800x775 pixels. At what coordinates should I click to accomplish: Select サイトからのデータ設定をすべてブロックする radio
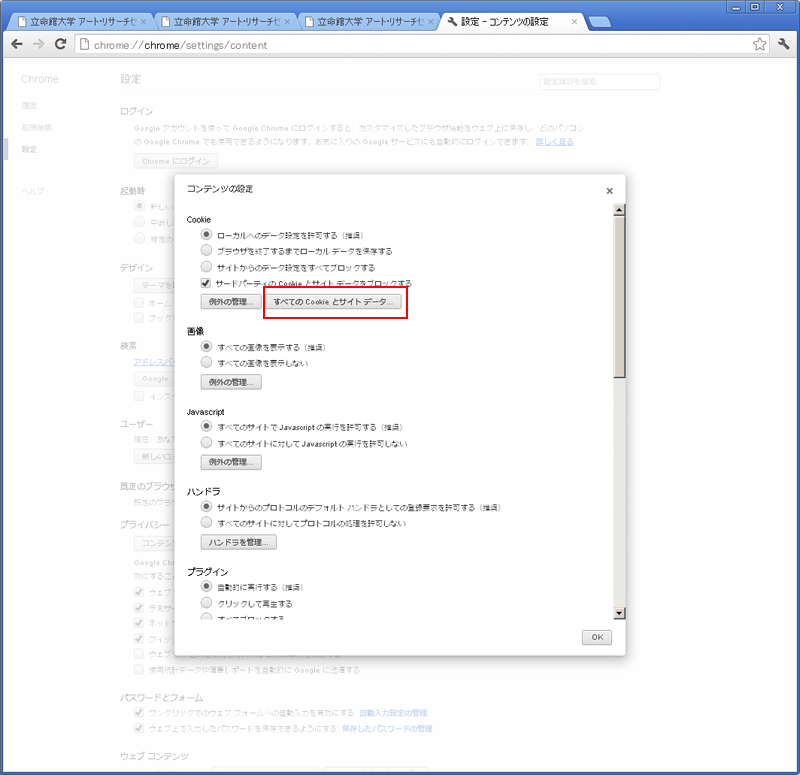[x=206, y=267]
